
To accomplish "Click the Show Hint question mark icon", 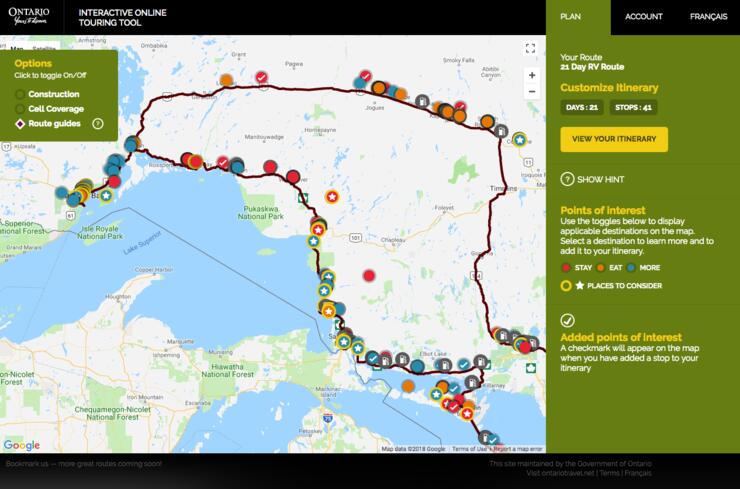I will 567,179.
